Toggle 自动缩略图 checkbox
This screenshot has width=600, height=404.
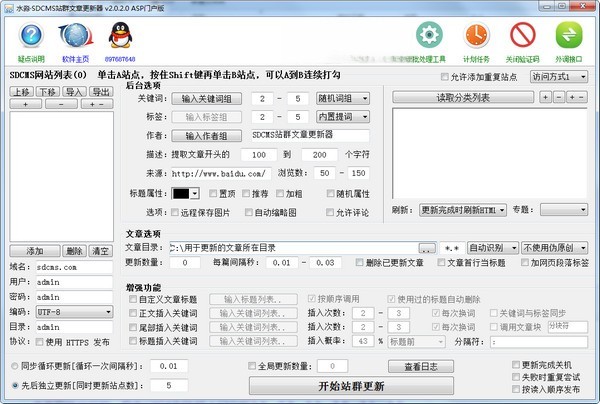(x=249, y=212)
